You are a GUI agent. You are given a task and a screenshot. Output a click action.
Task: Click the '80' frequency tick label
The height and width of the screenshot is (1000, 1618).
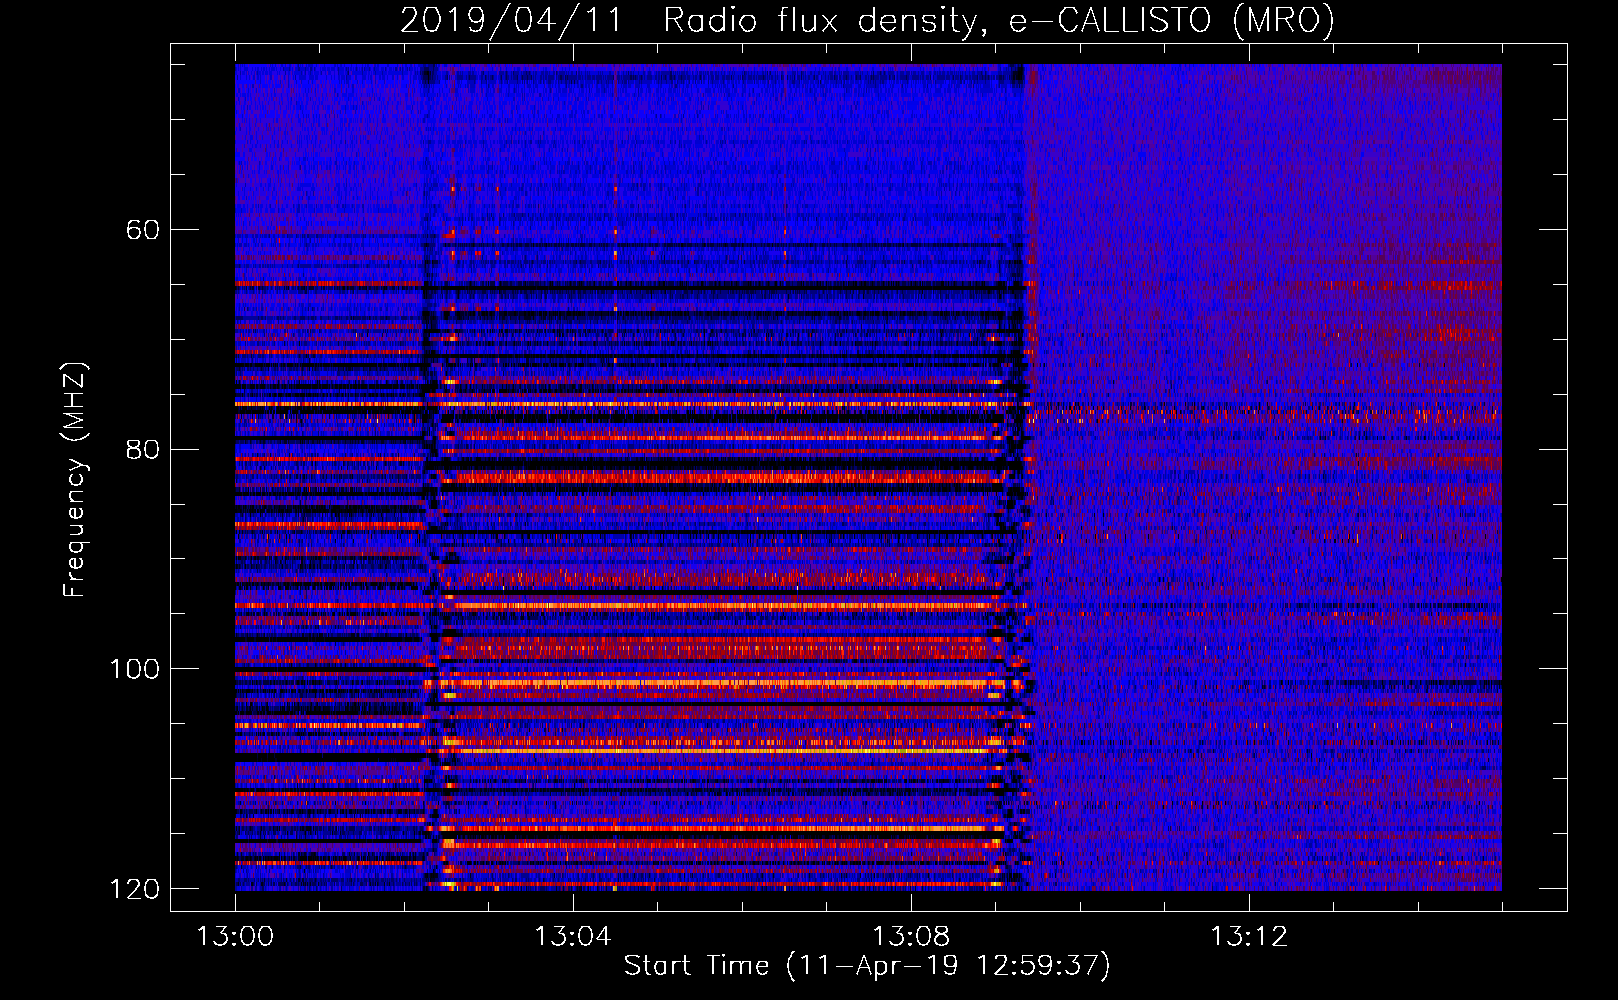pos(143,449)
